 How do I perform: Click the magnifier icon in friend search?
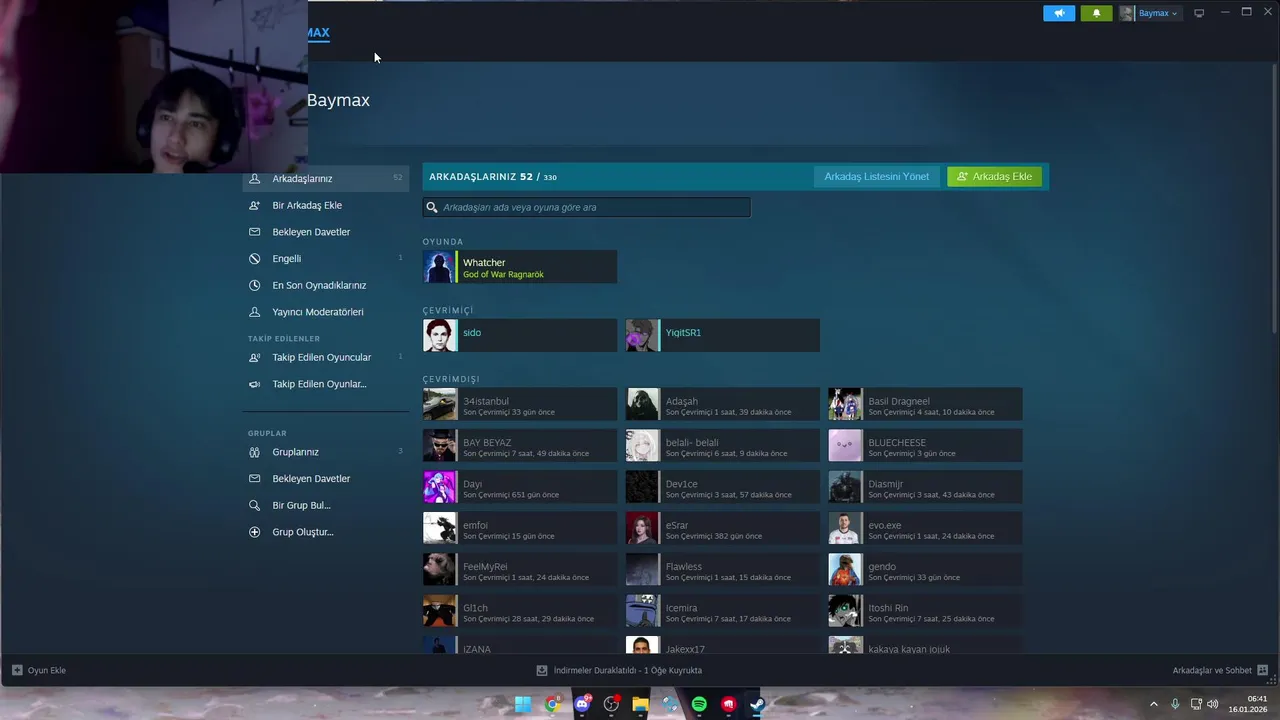pyautogui.click(x=432, y=207)
